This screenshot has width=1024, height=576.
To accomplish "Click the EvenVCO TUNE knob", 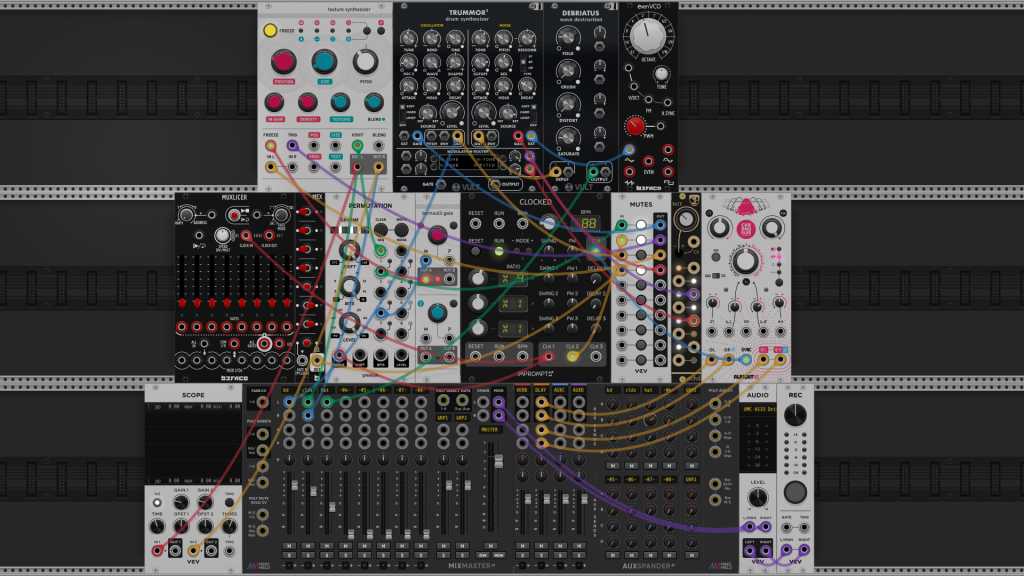I will click(662, 74).
